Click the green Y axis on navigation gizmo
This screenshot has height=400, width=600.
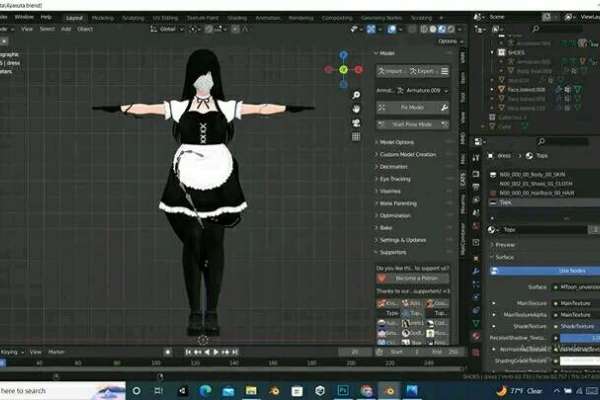coord(344,70)
